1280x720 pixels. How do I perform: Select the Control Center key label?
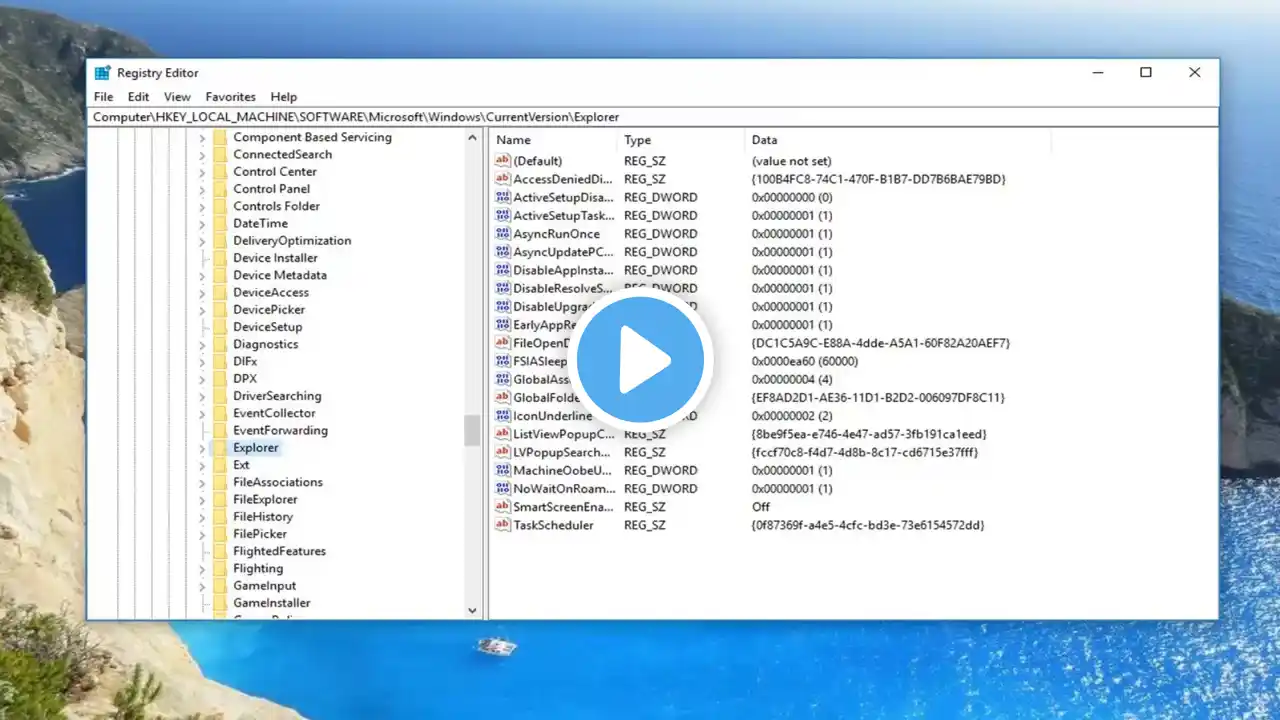pyautogui.click(x=275, y=172)
